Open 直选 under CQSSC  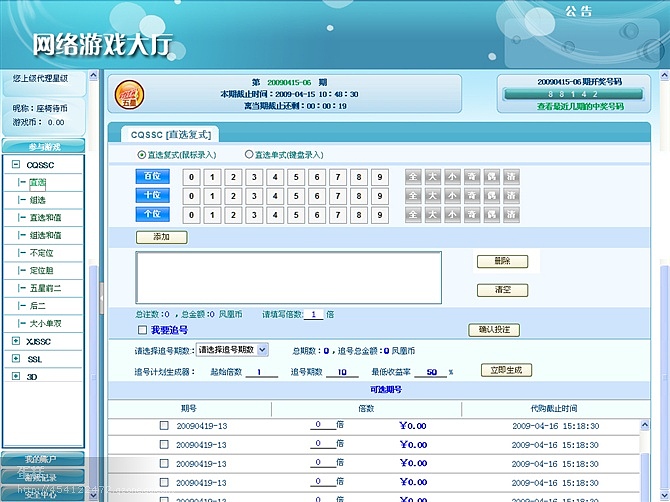38,182
